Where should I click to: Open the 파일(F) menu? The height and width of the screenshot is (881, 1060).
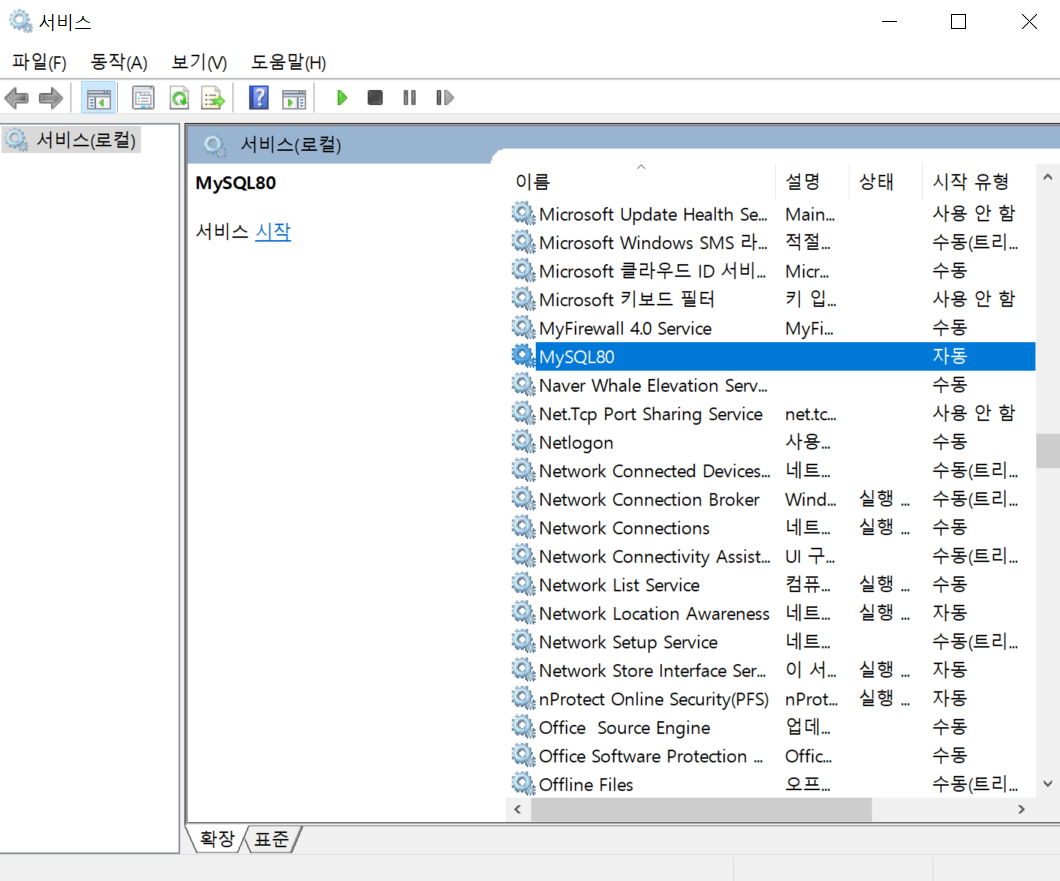39,62
